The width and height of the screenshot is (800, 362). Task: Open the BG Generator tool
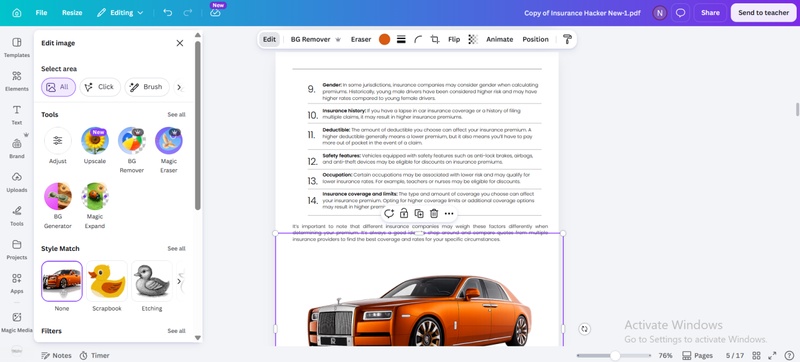[x=58, y=206]
